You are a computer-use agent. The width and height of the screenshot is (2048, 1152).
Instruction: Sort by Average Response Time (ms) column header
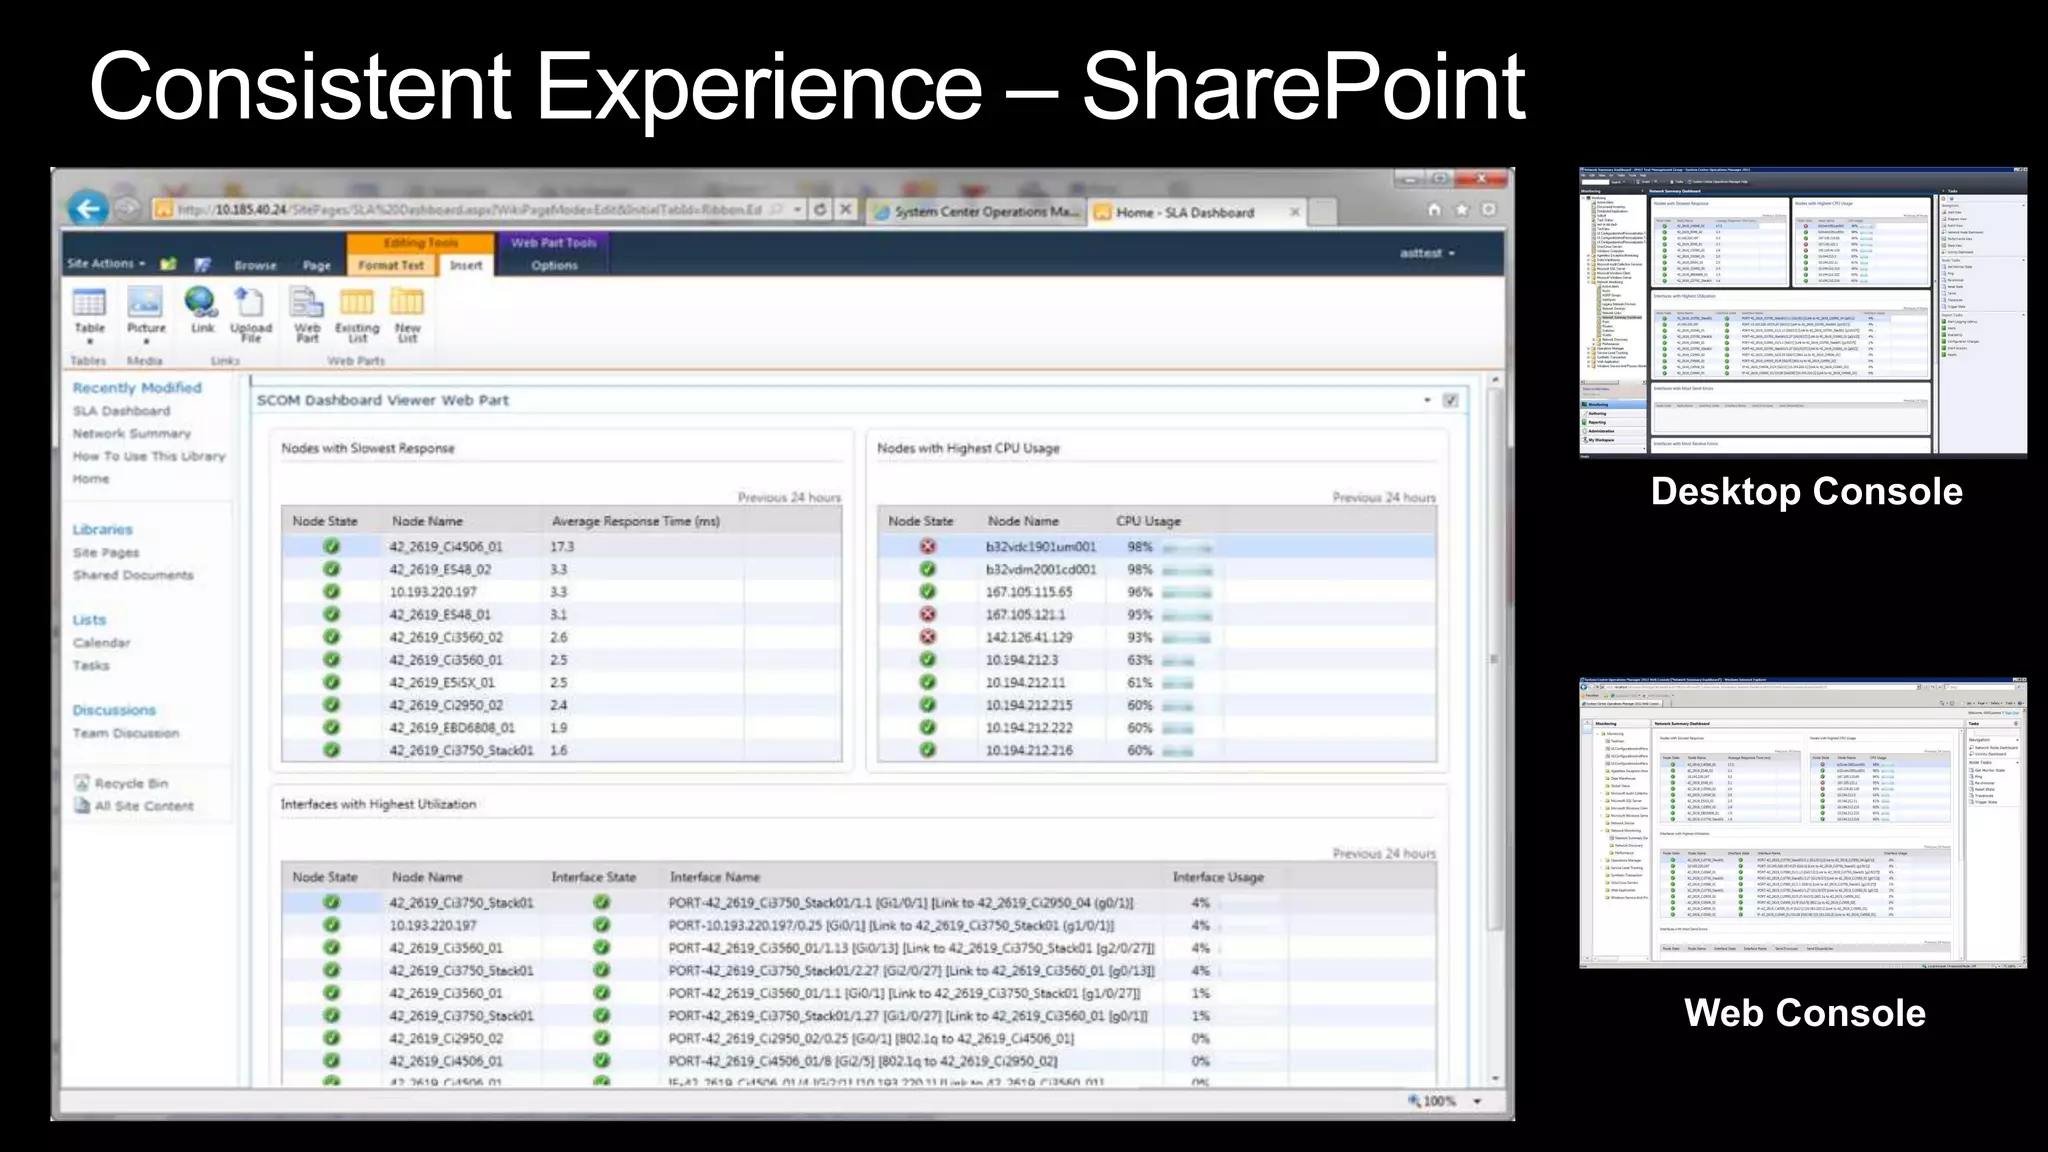636,521
